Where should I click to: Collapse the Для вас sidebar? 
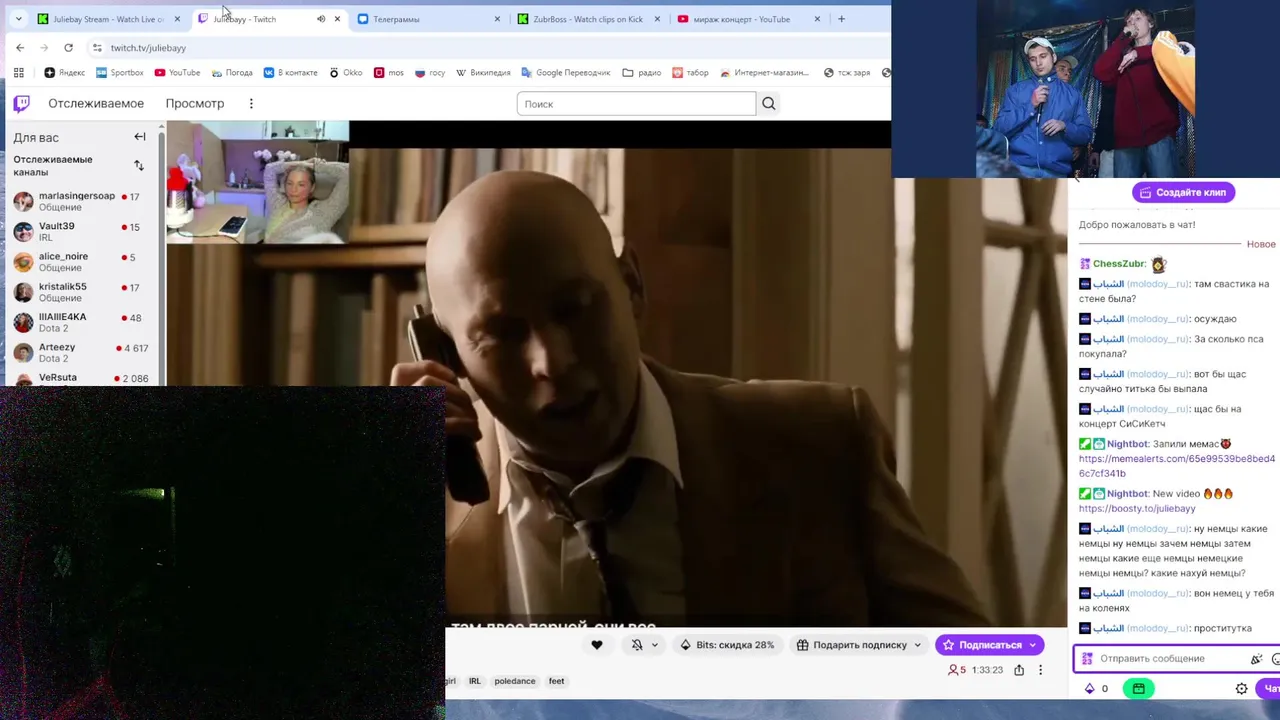click(140, 137)
